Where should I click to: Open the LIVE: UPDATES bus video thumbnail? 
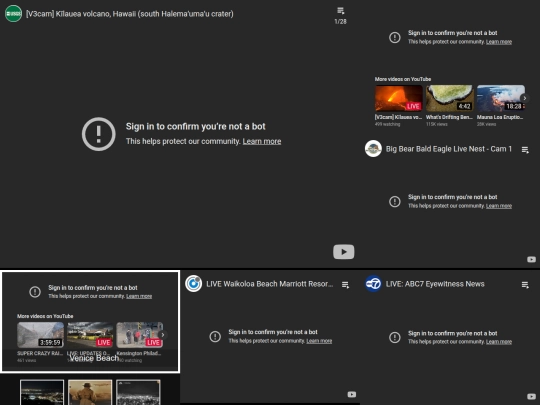click(90, 335)
